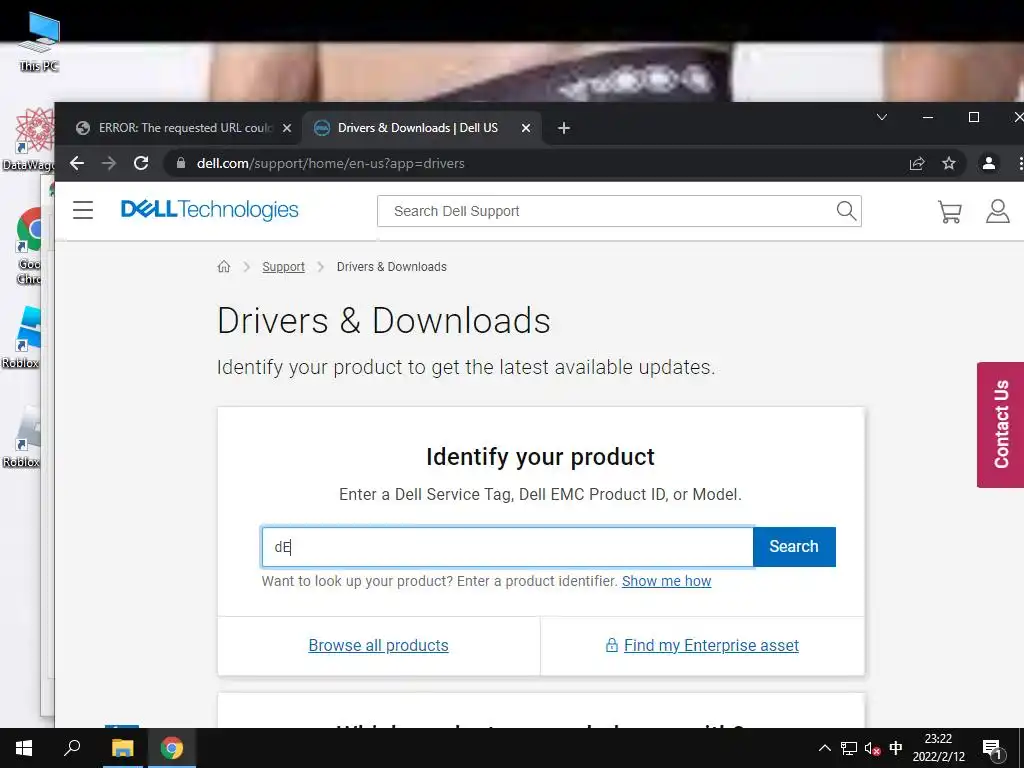Image resolution: width=1024 pixels, height=768 pixels.
Task: Open the tab search chevron
Action: point(882,118)
